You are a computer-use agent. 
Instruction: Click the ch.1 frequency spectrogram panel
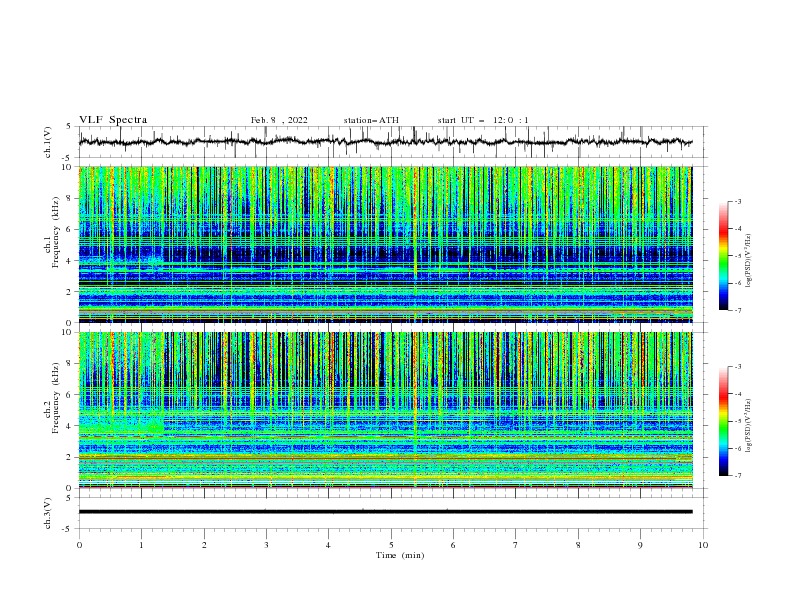click(x=385, y=244)
